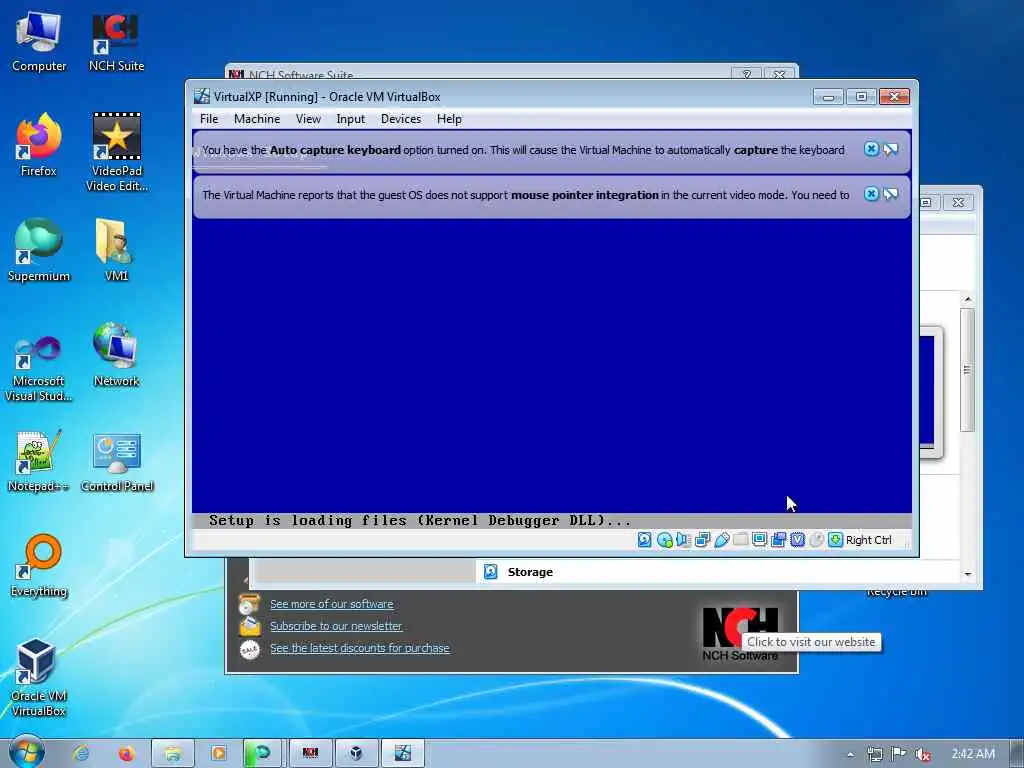Click second icon on Auto capture keyboard notification

(x=891, y=150)
